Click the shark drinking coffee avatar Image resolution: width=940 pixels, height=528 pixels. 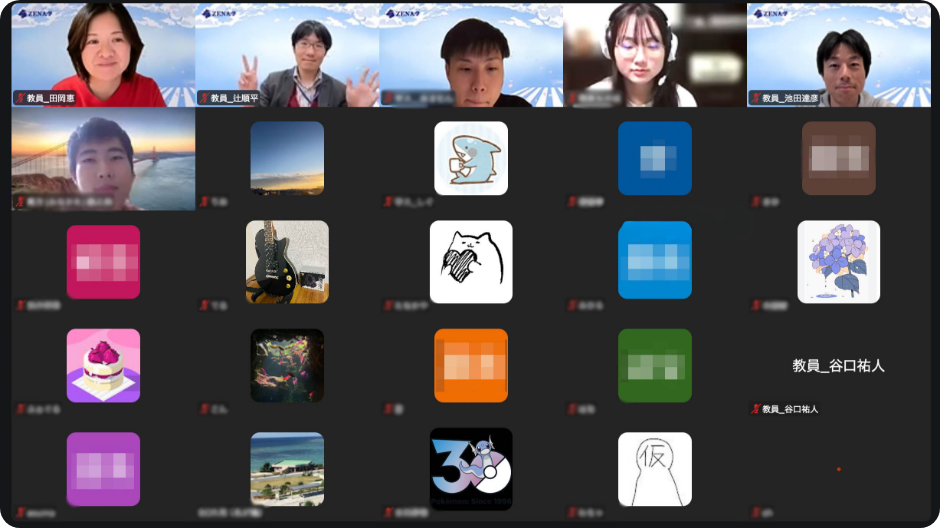point(471,158)
